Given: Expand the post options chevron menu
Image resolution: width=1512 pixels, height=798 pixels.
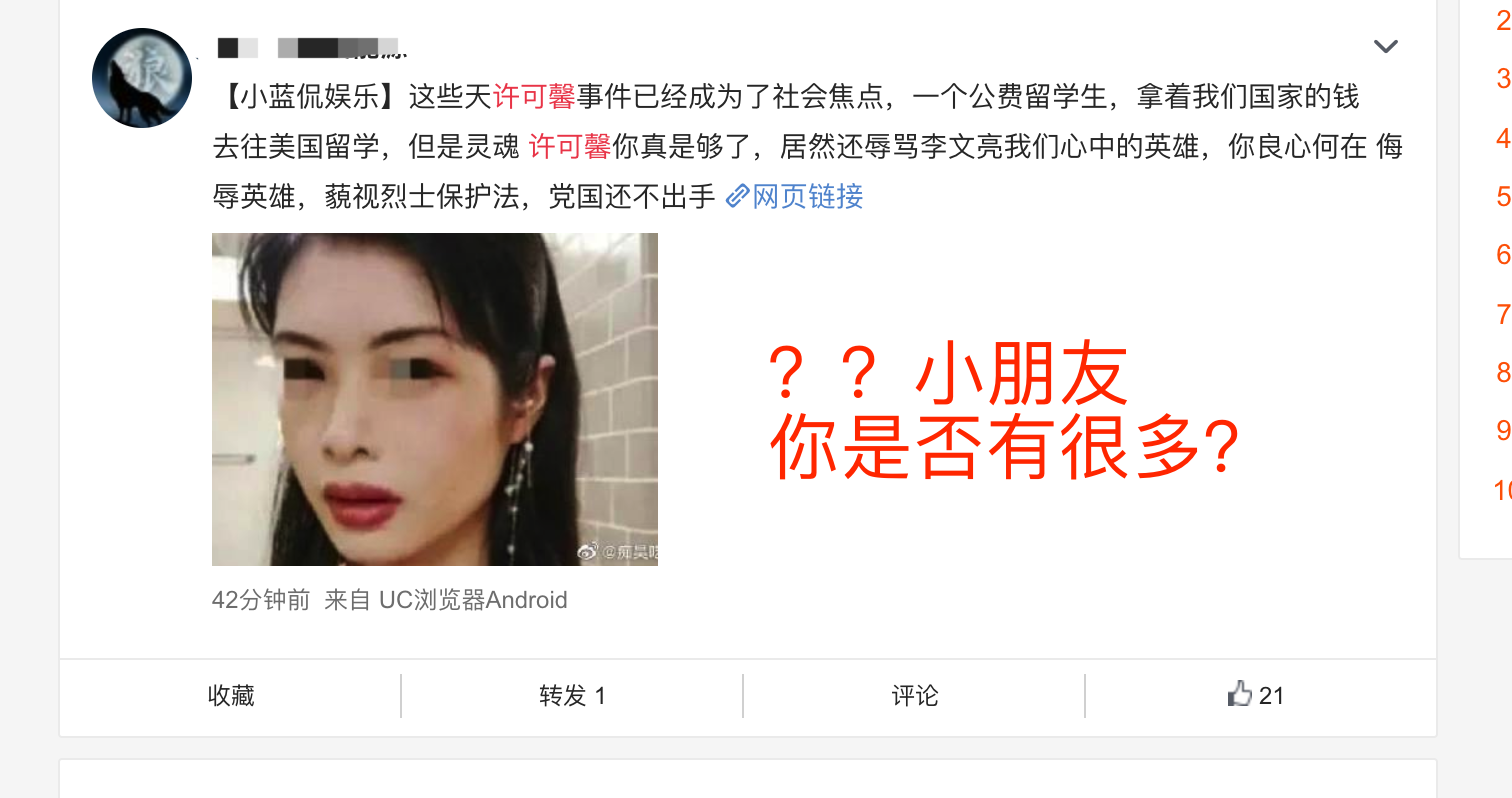Looking at the screenshot, I should coord(1385,46).
